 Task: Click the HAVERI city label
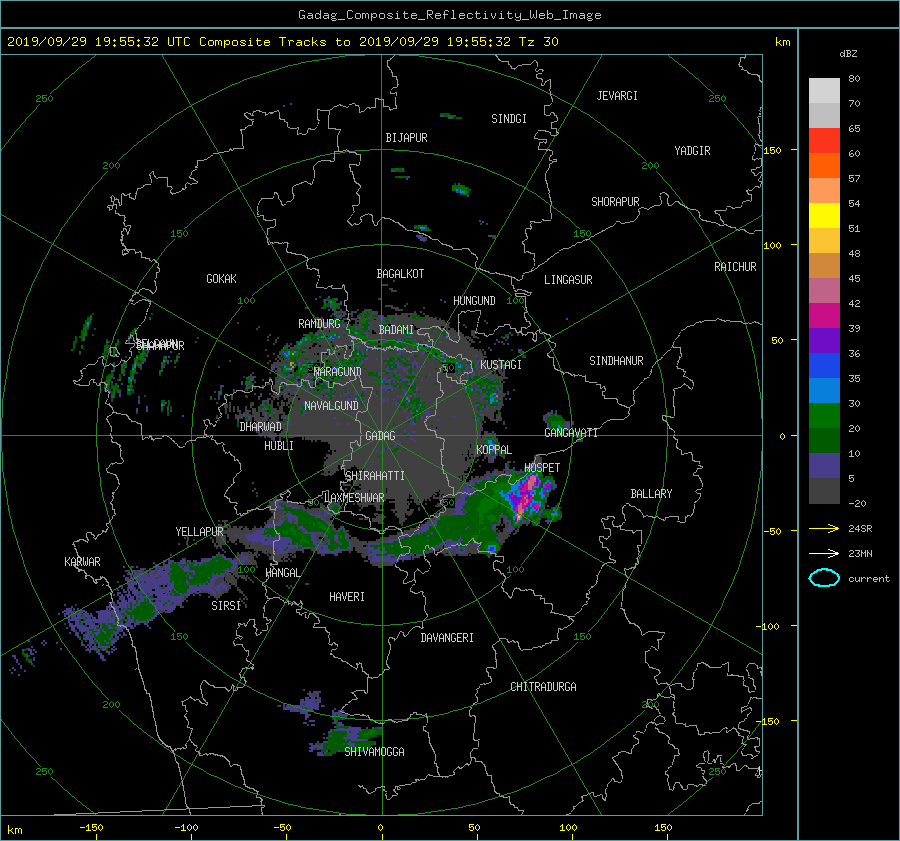347,597
